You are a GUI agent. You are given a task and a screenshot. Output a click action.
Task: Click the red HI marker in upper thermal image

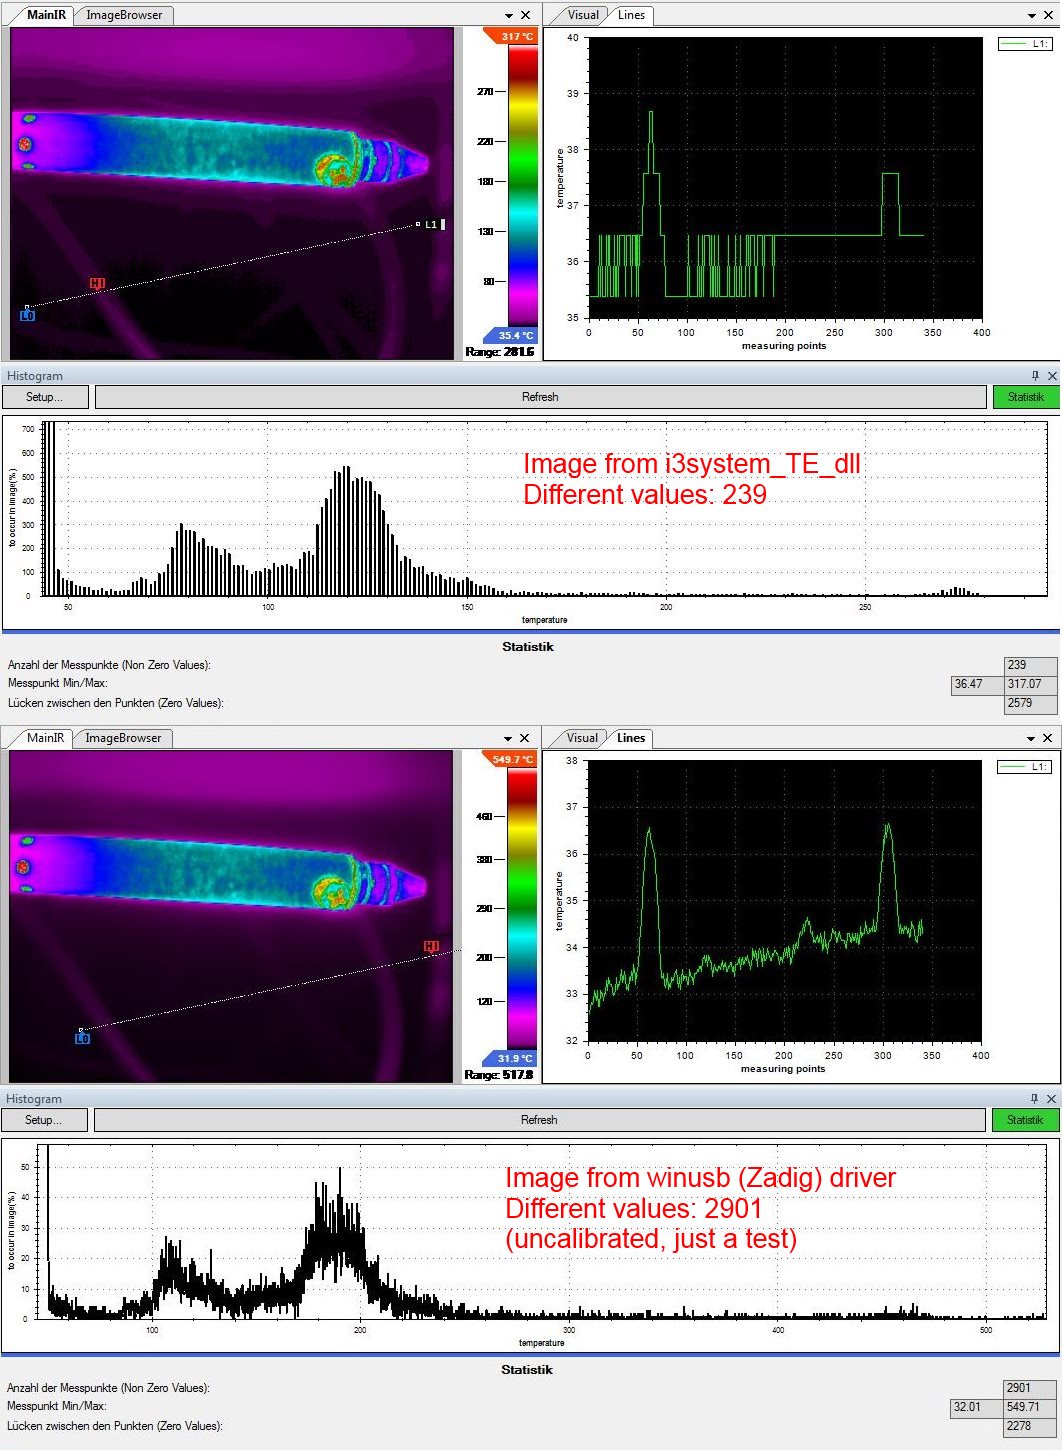[x=97, y=284]
